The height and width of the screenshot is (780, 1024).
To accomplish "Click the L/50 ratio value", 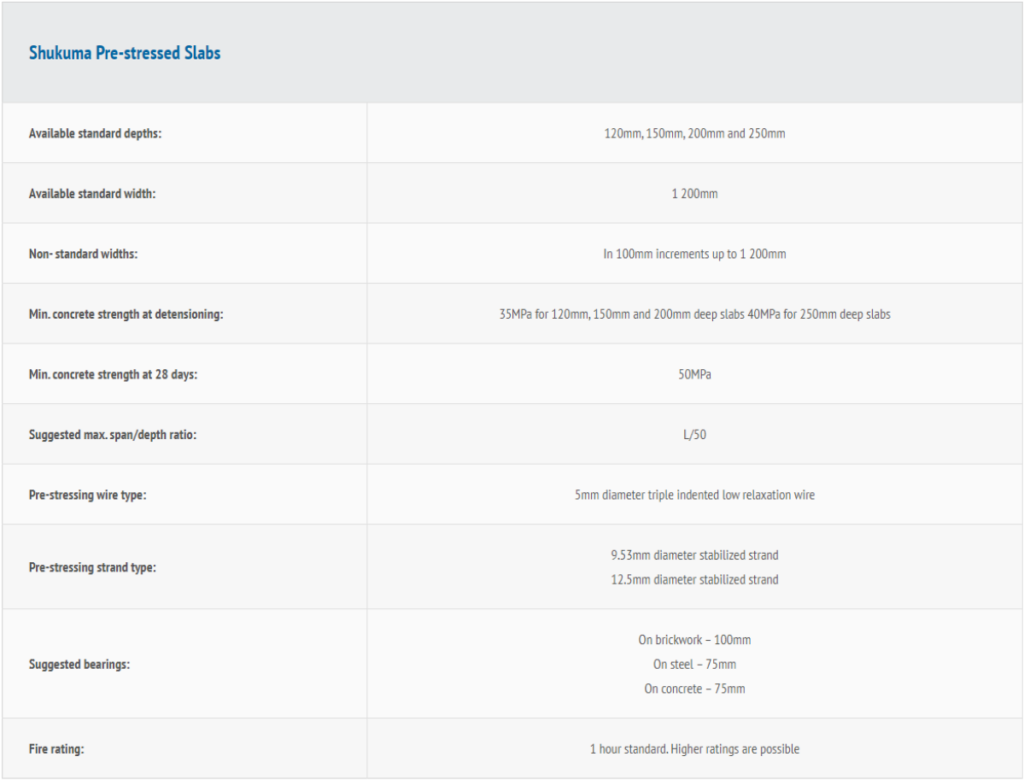I will click(694, 435).
